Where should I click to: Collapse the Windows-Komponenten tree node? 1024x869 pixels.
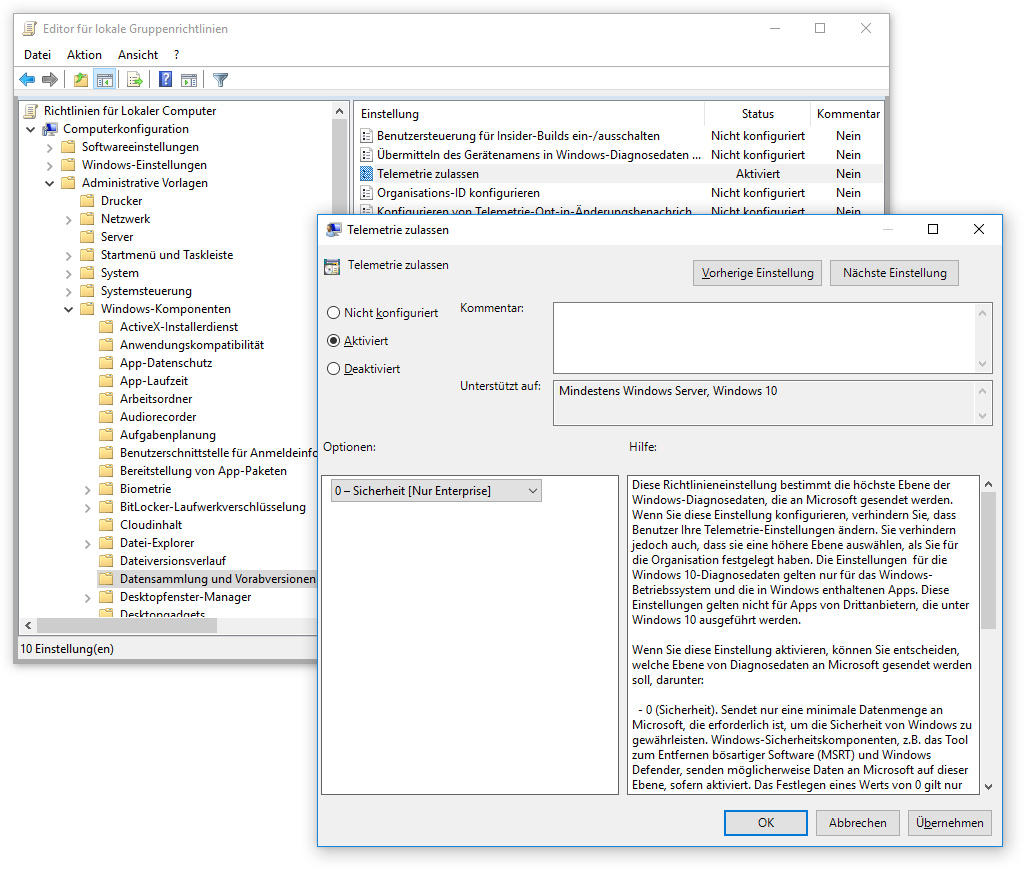(x=69, y=309)
